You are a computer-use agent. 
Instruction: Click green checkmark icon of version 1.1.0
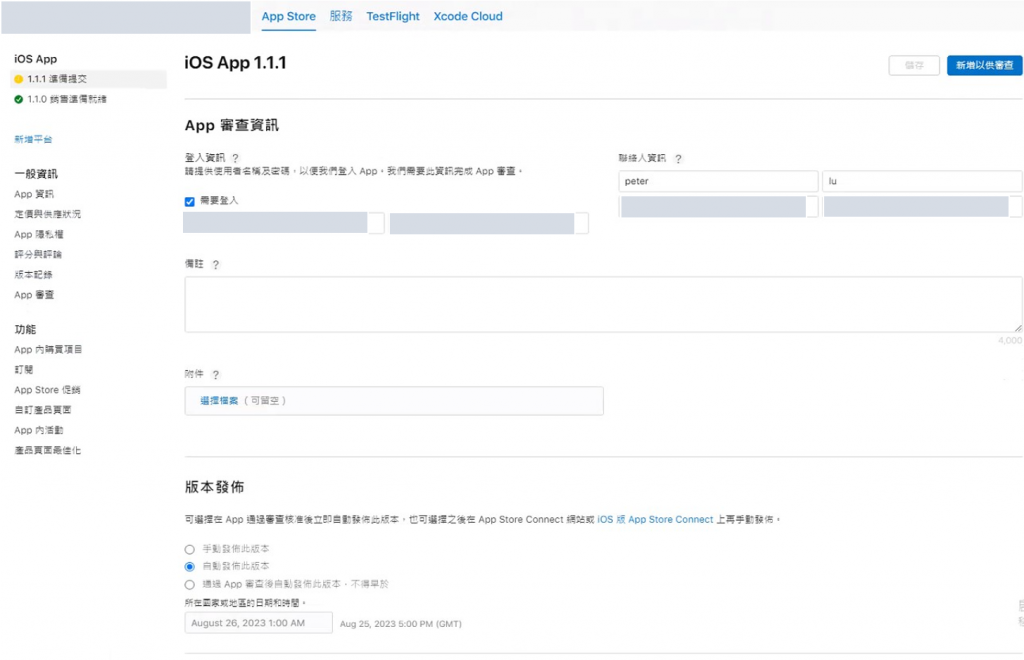coord(18,99)
